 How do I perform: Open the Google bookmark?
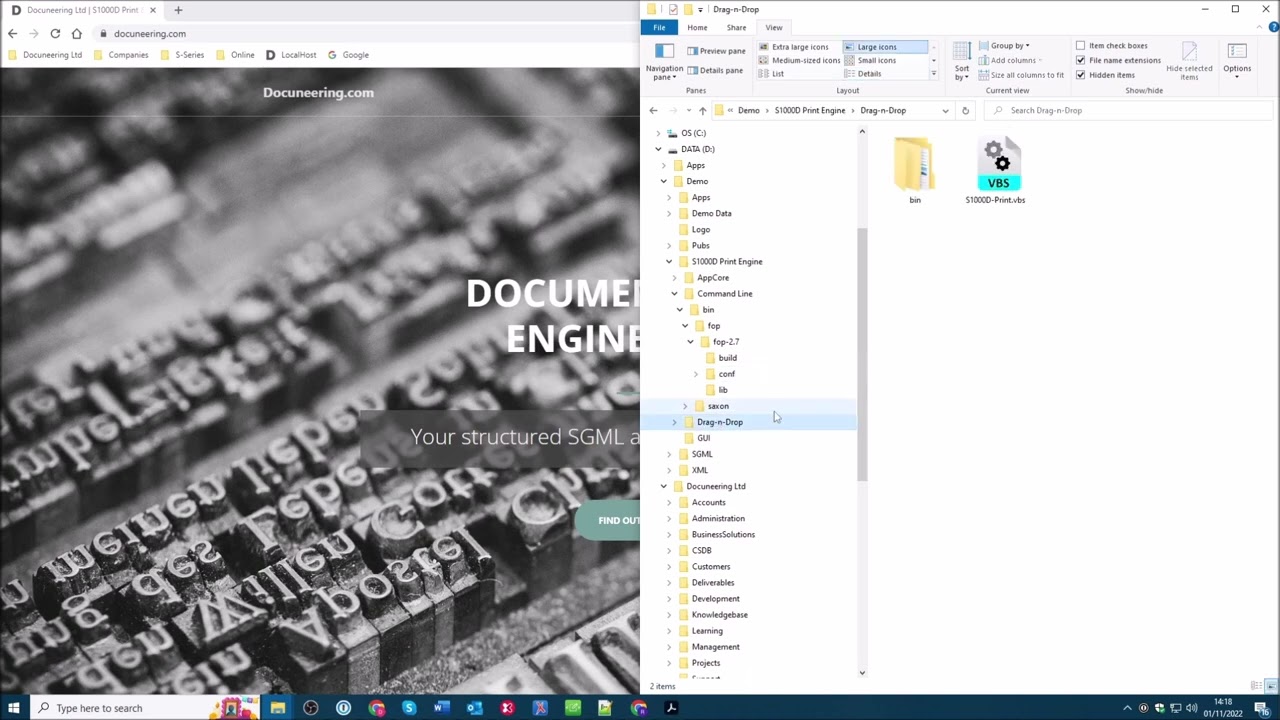pos(348,55)
